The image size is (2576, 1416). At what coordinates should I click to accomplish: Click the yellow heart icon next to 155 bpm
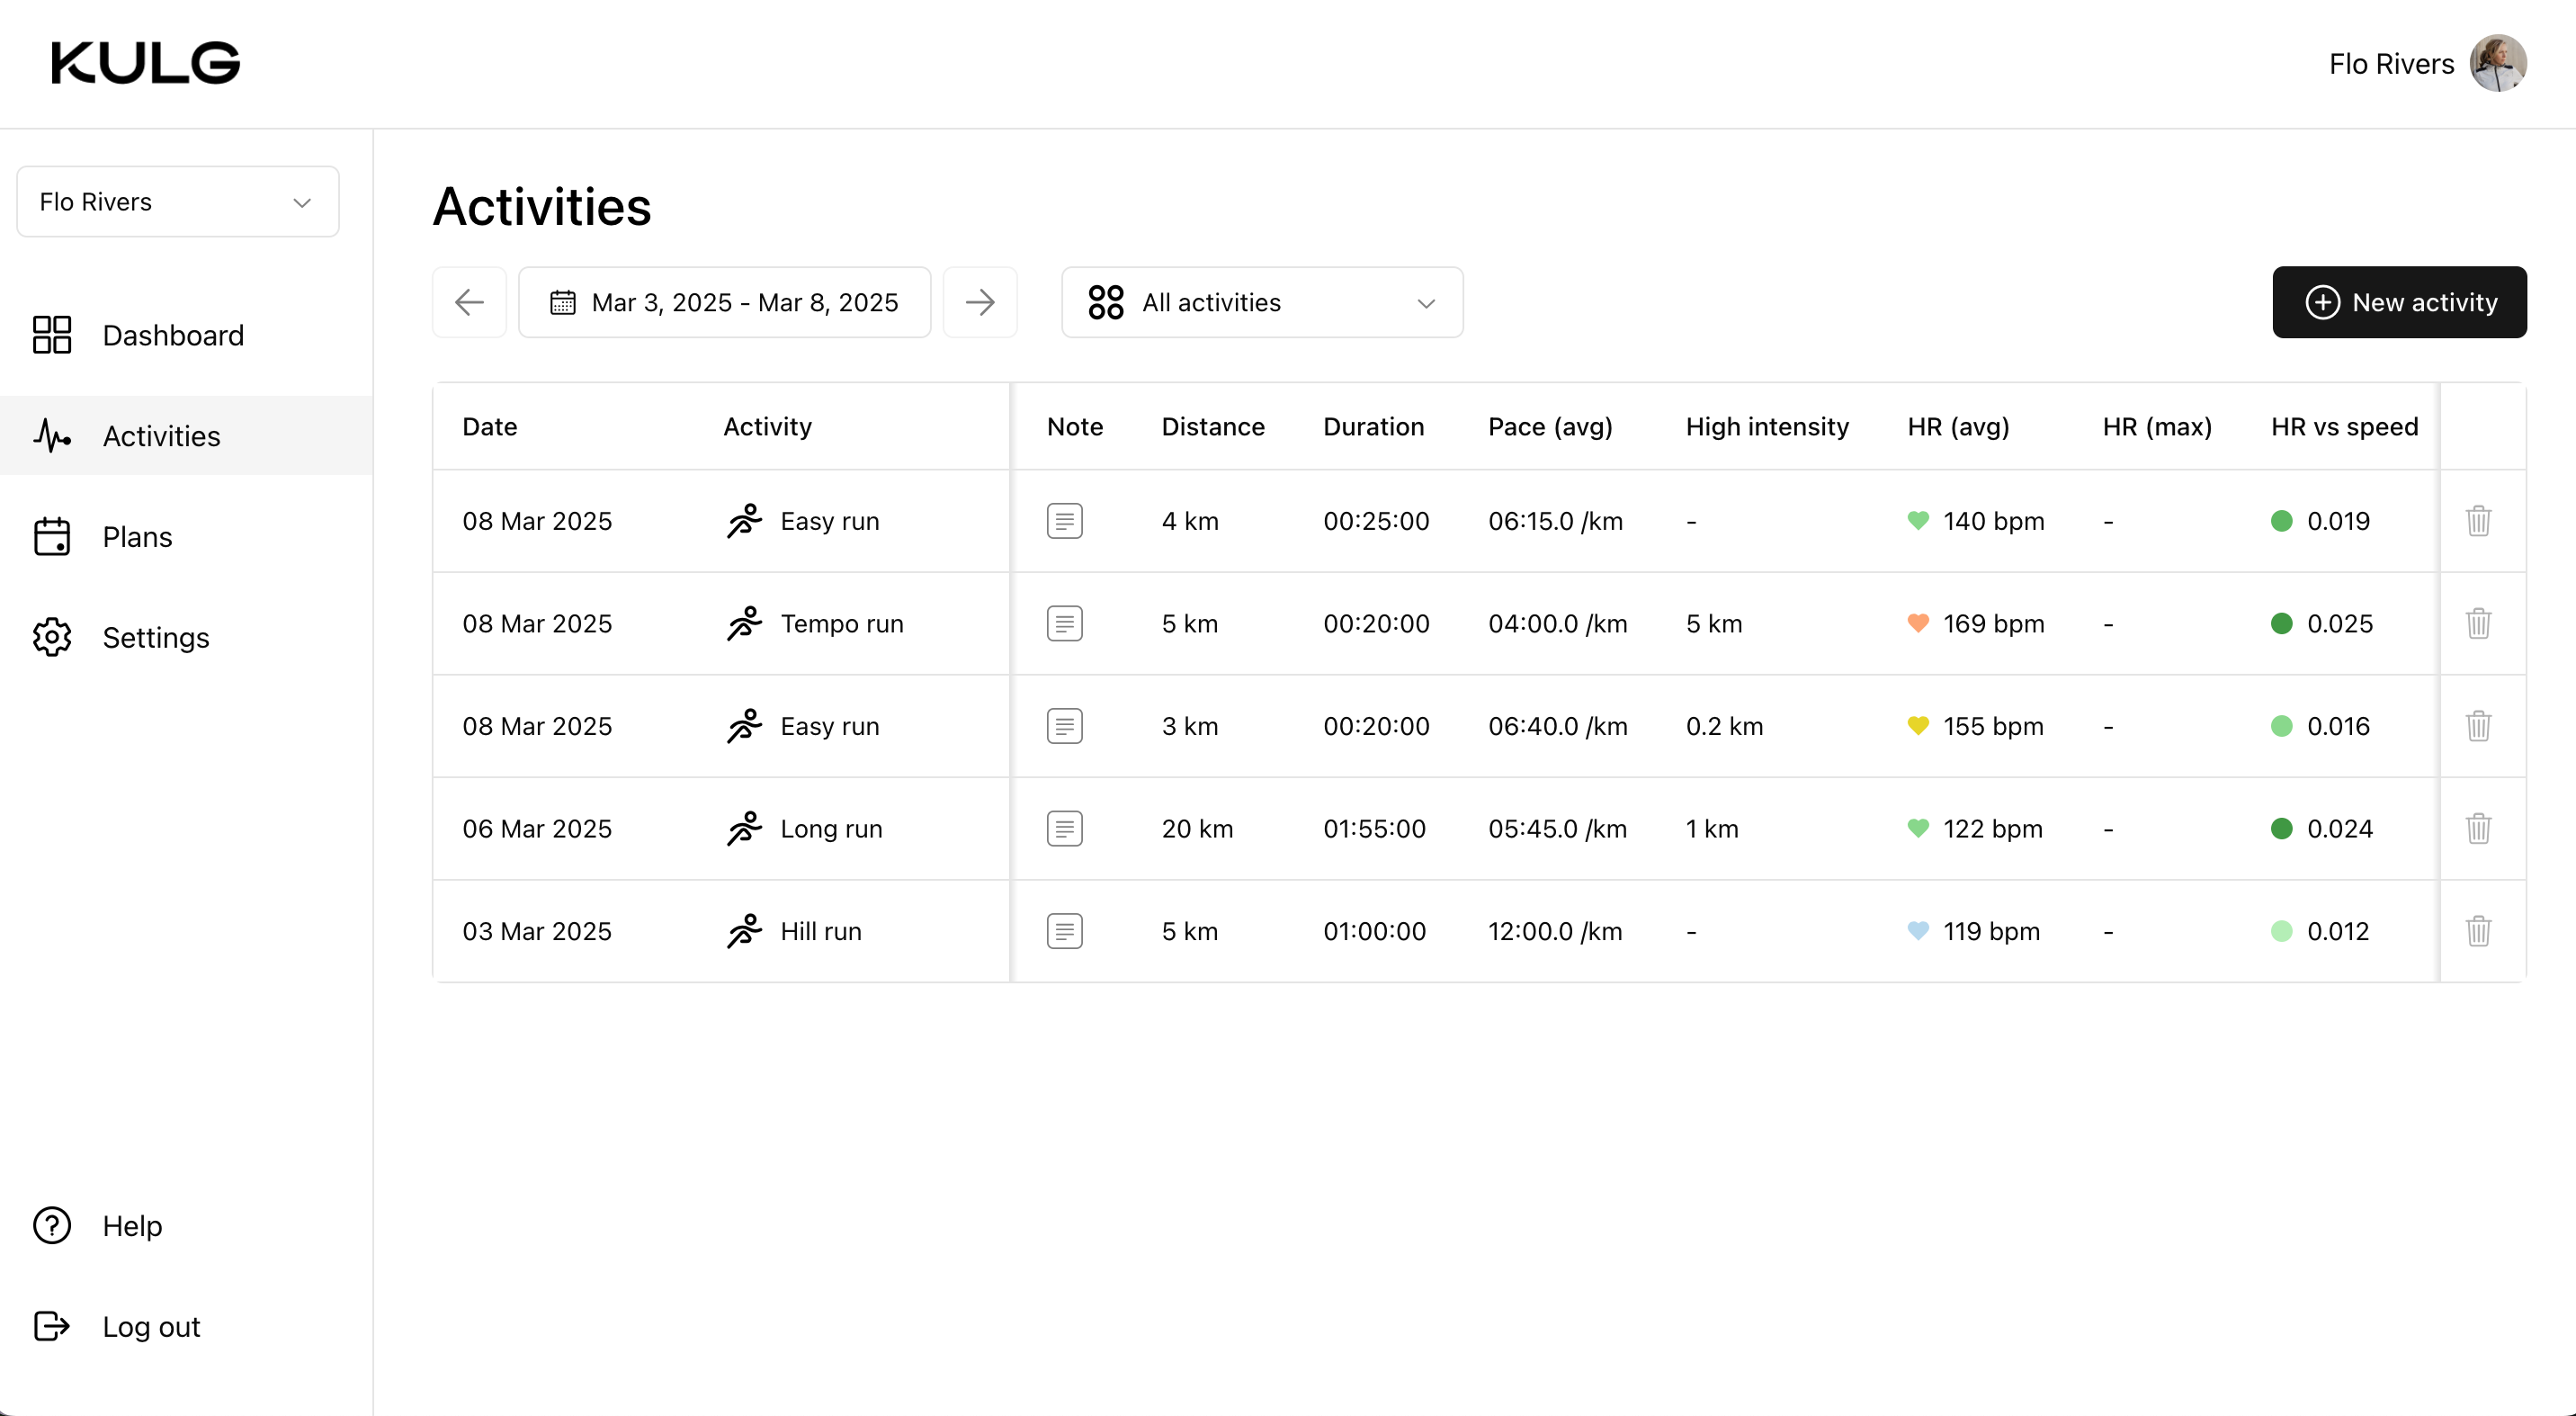pyautogui.click(x=1918, y=725)
